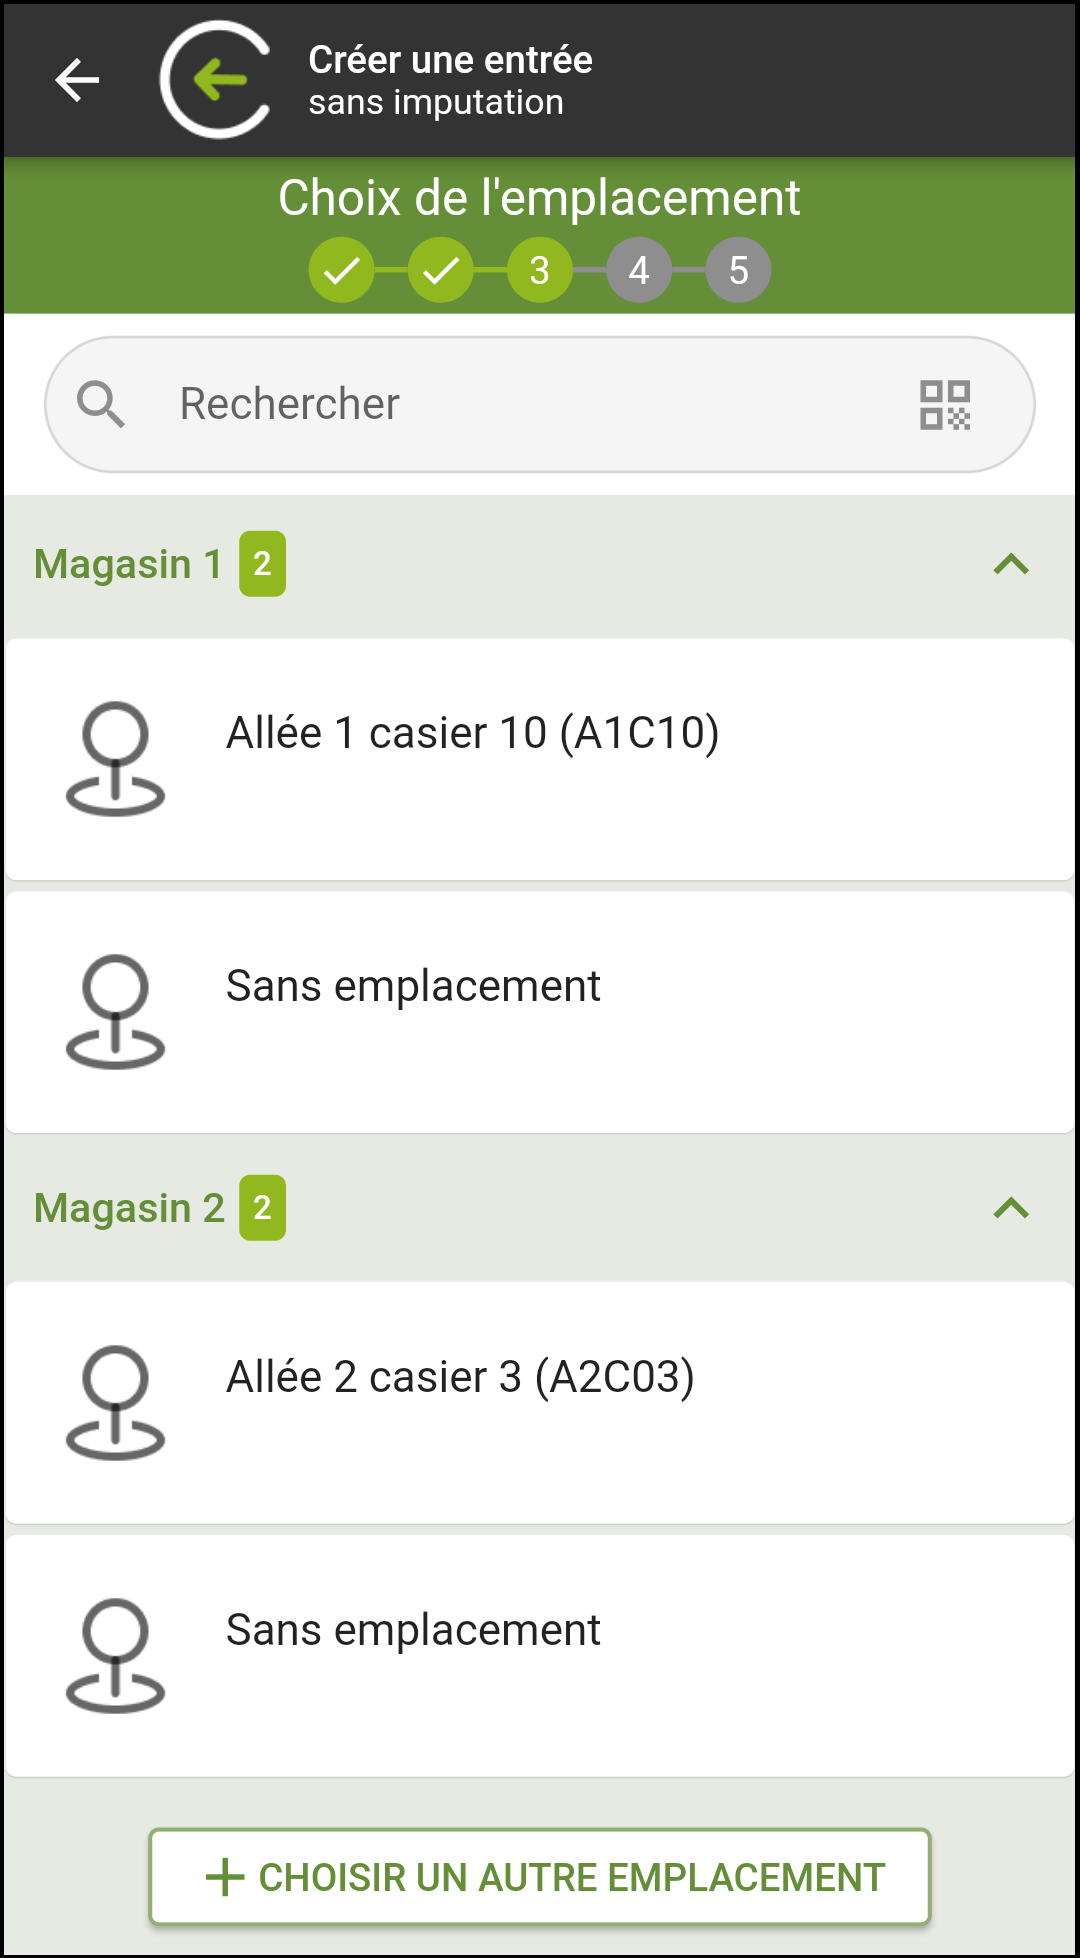Tap the pin icon for Allée 2 casier 3
Viewport: 1080px width, 1958px height.
pos(115,1403)
